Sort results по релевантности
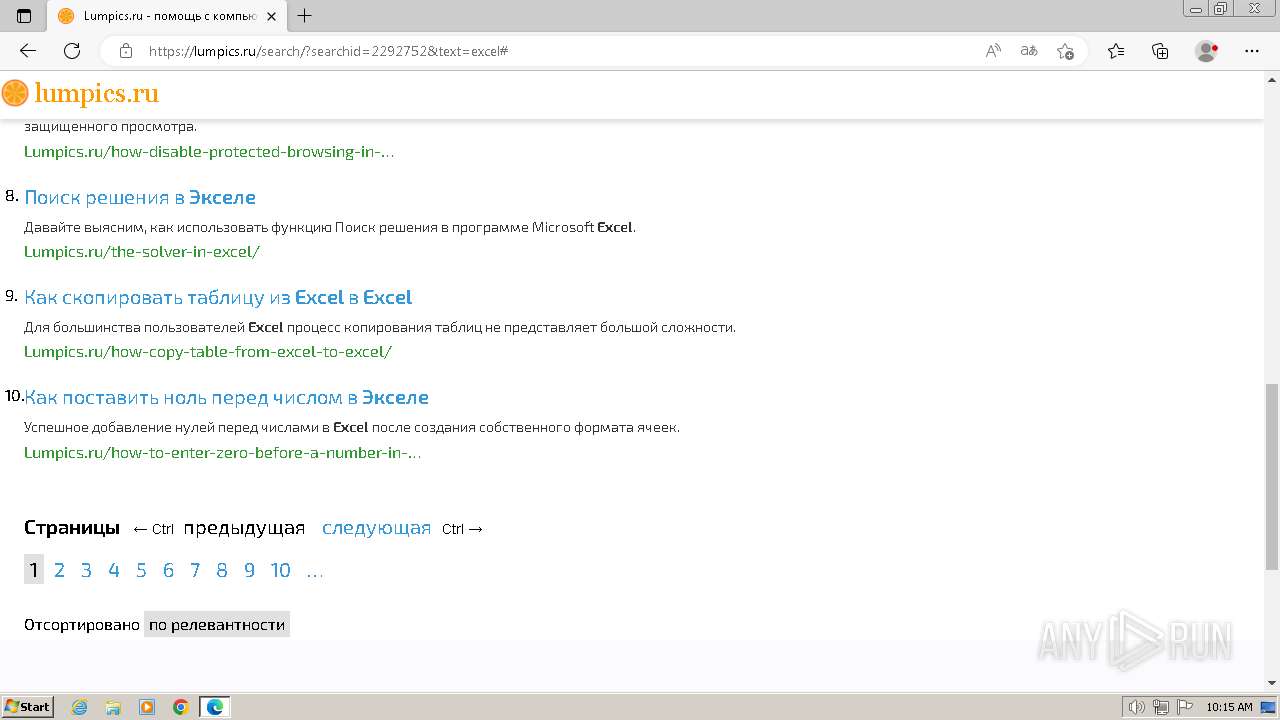This screenshot has width=1280, height=720. click(217, 624)
